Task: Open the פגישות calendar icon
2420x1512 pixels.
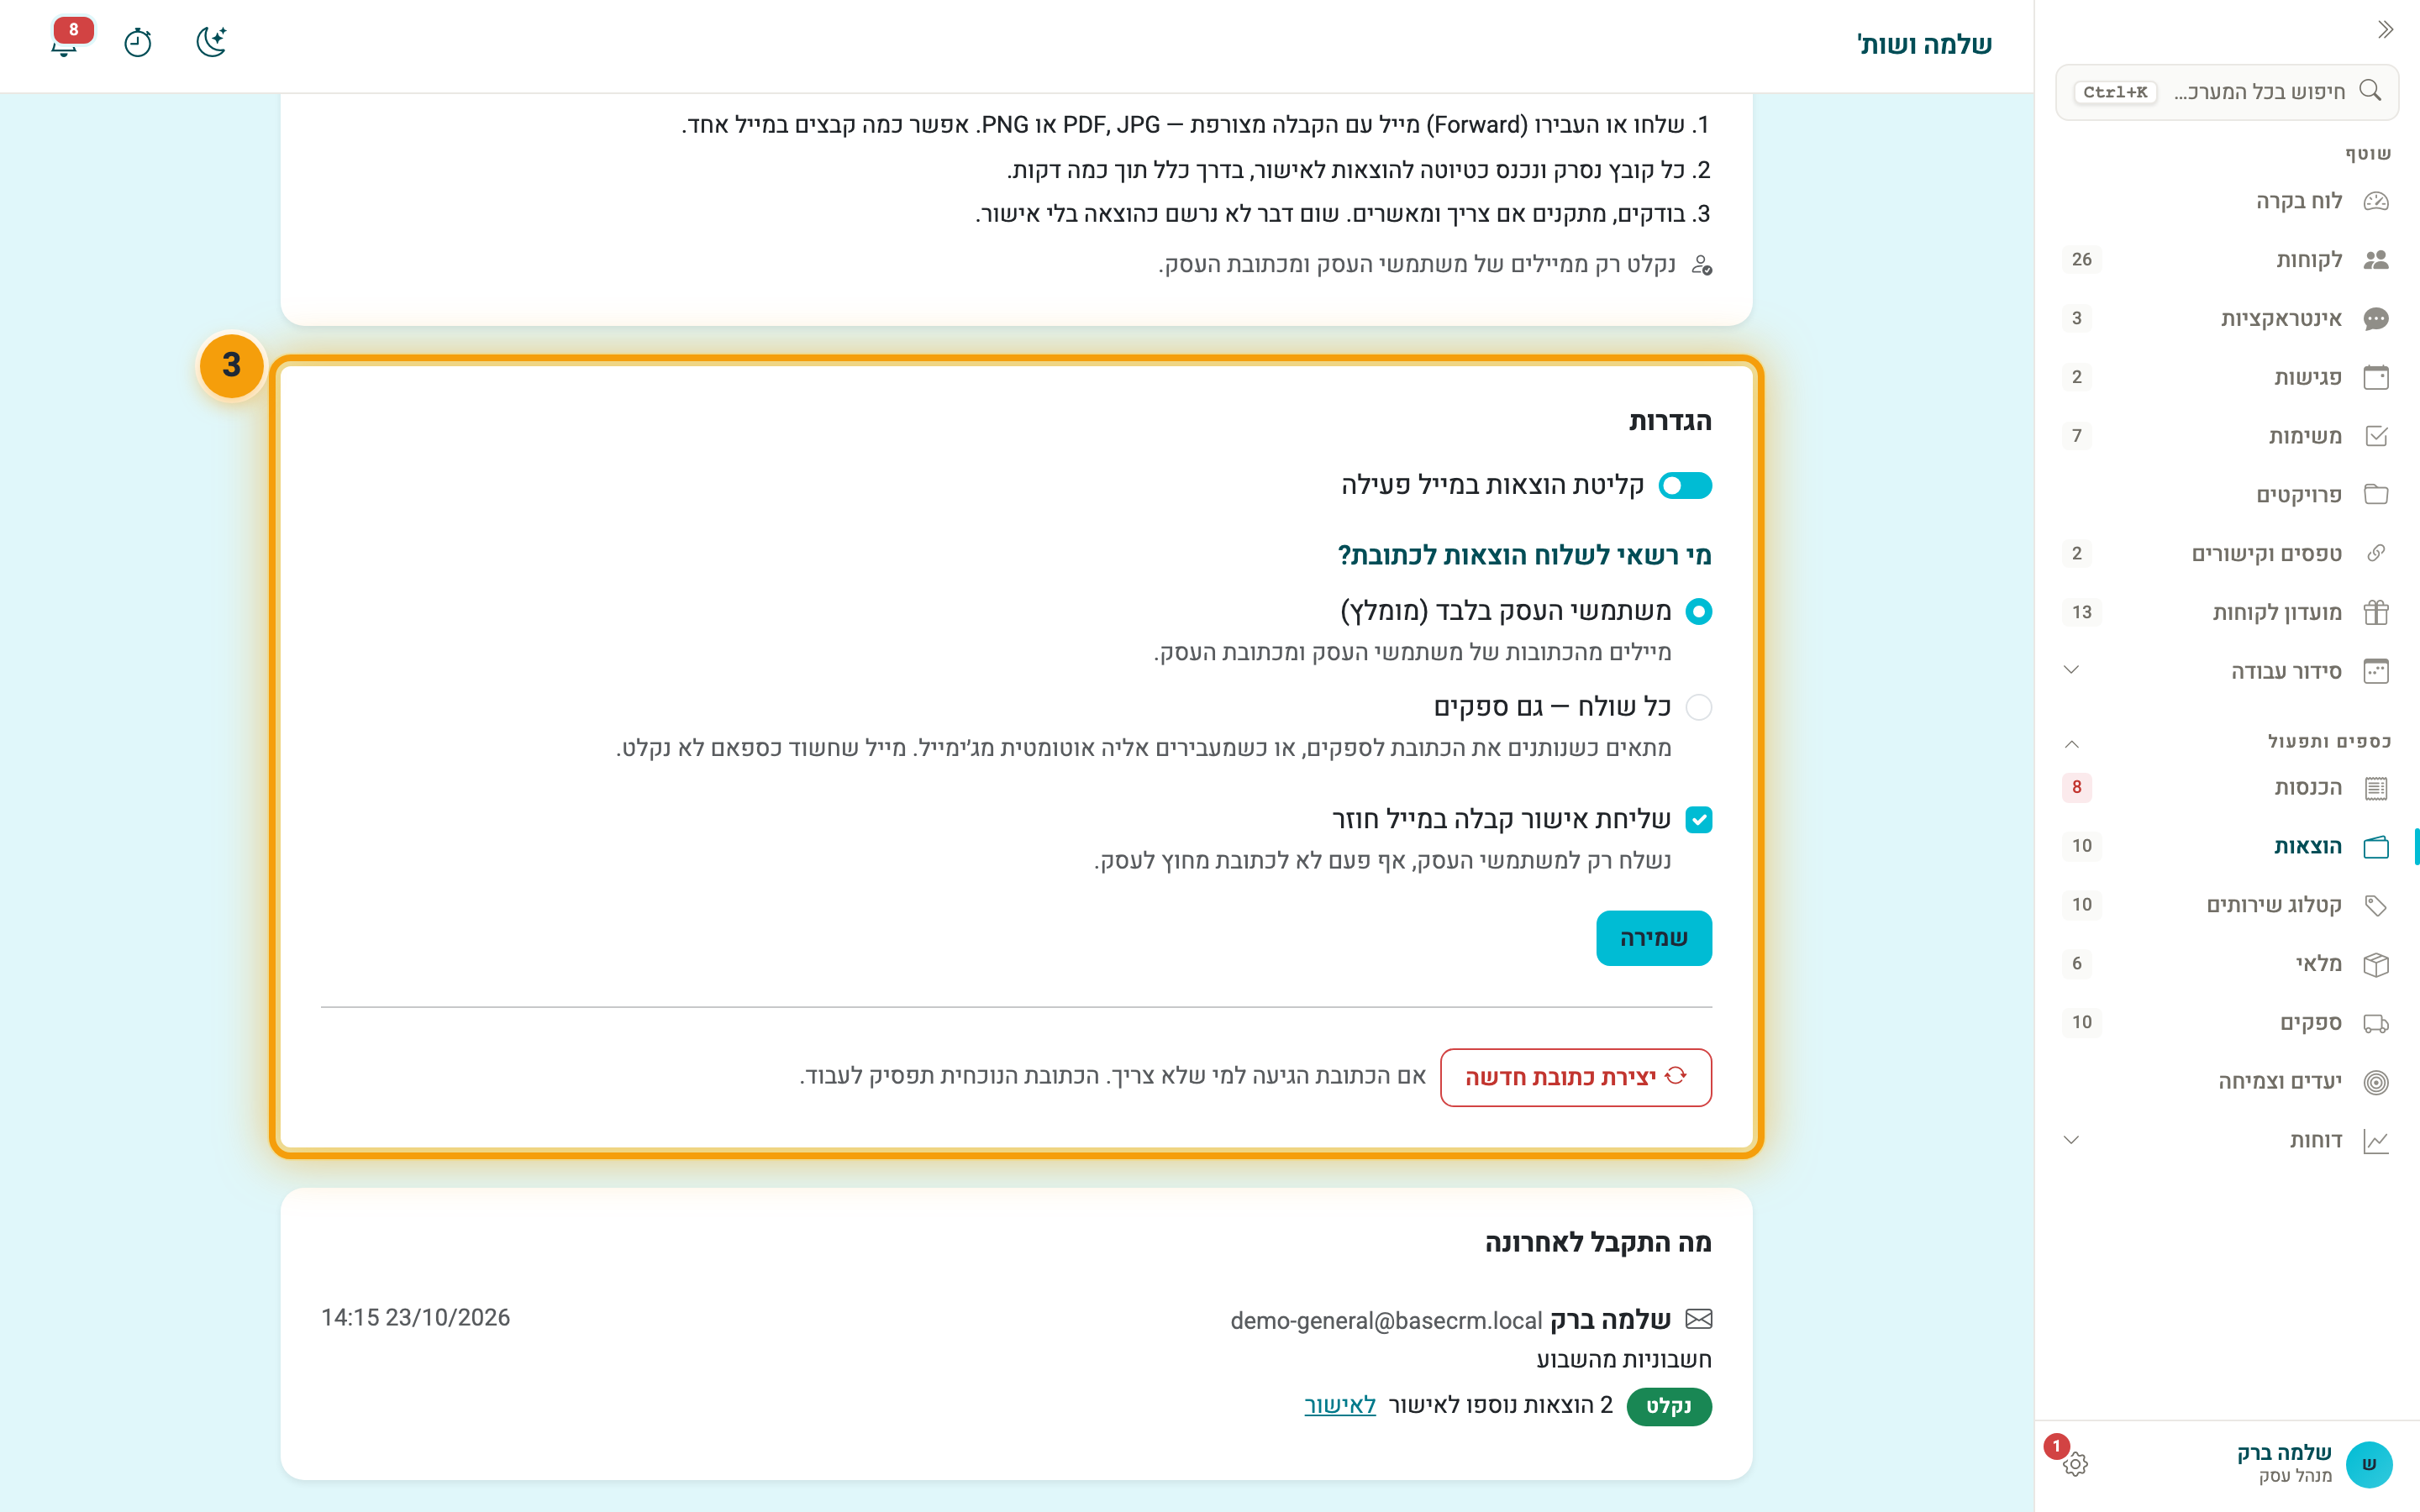Action: tap(2376, 377)
